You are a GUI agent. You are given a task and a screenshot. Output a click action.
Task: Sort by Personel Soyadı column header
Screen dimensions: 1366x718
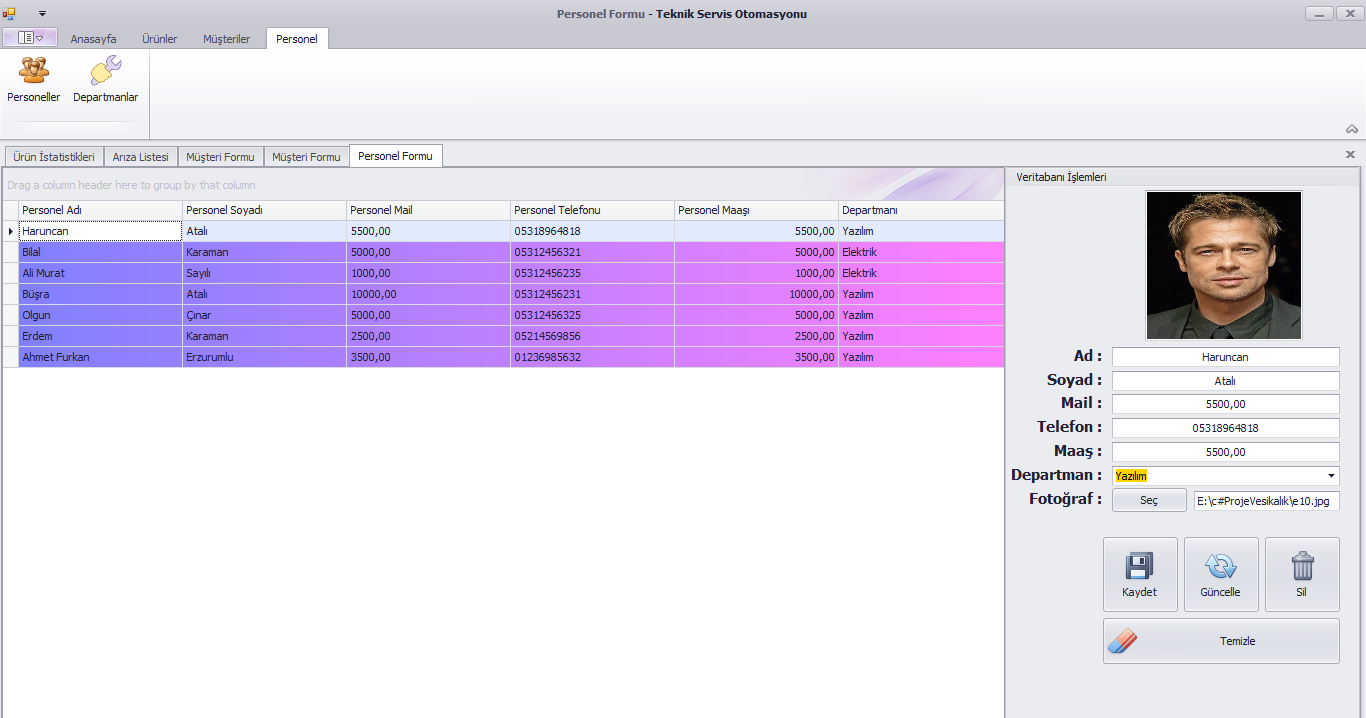[x=264, y=210]
